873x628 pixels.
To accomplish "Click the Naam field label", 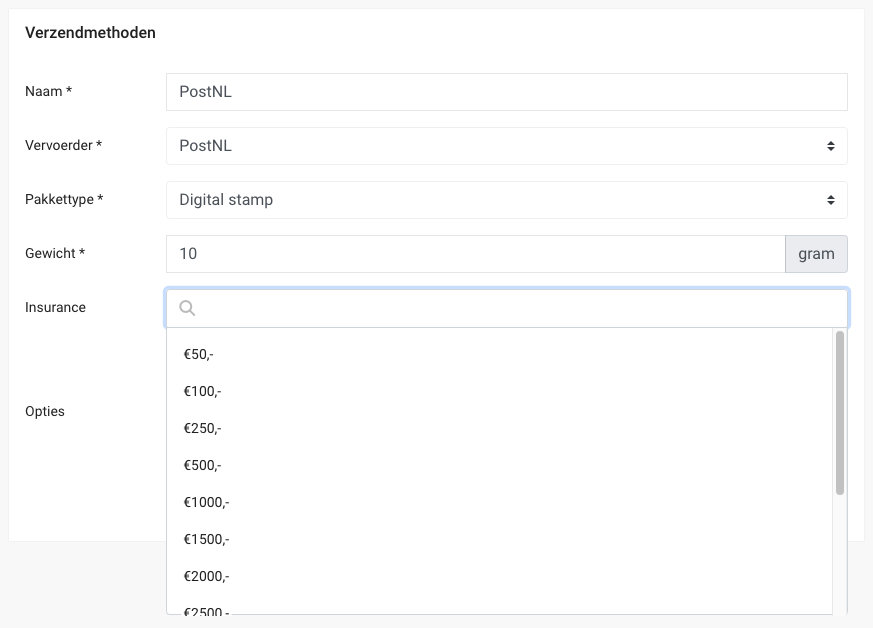I will pos(48,92).
